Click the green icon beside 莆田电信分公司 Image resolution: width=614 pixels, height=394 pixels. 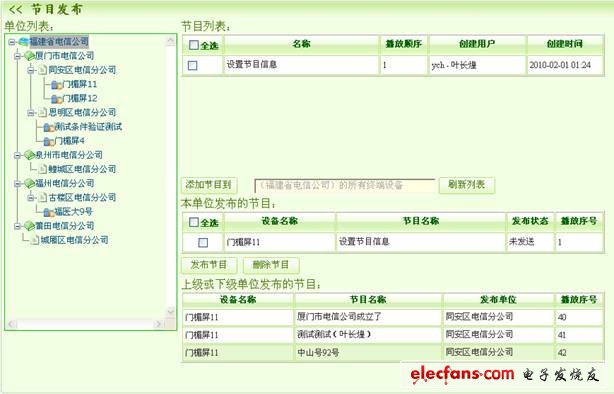point(29,226)
